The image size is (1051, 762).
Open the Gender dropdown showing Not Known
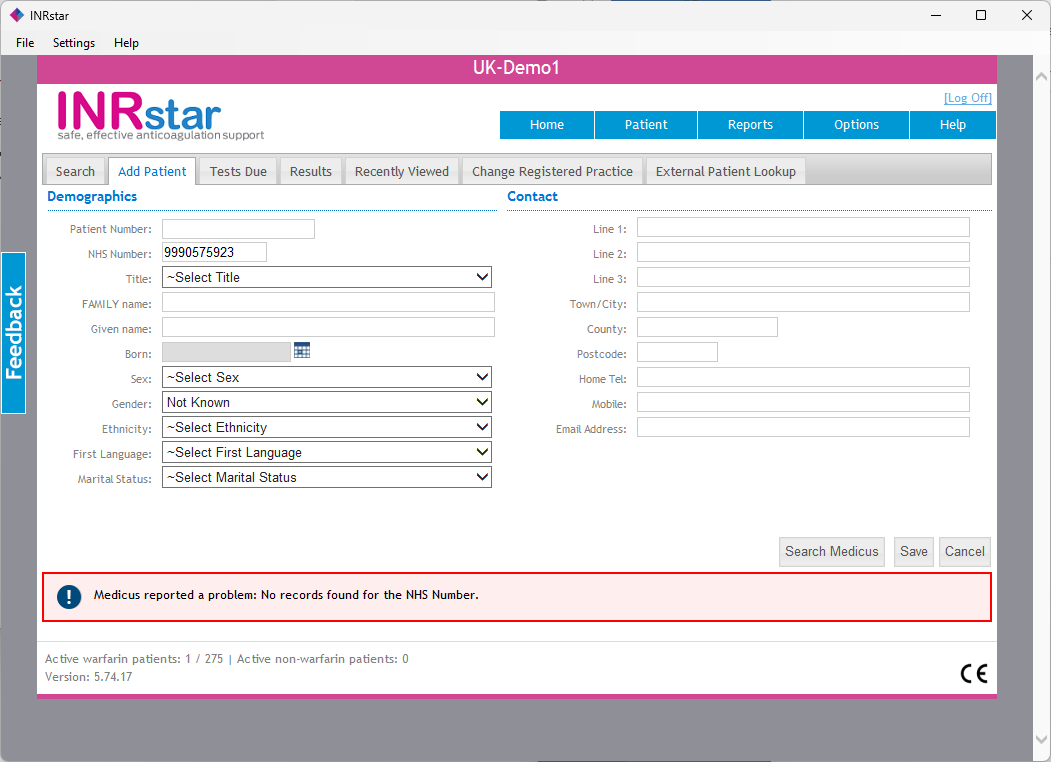click(326, 402)
